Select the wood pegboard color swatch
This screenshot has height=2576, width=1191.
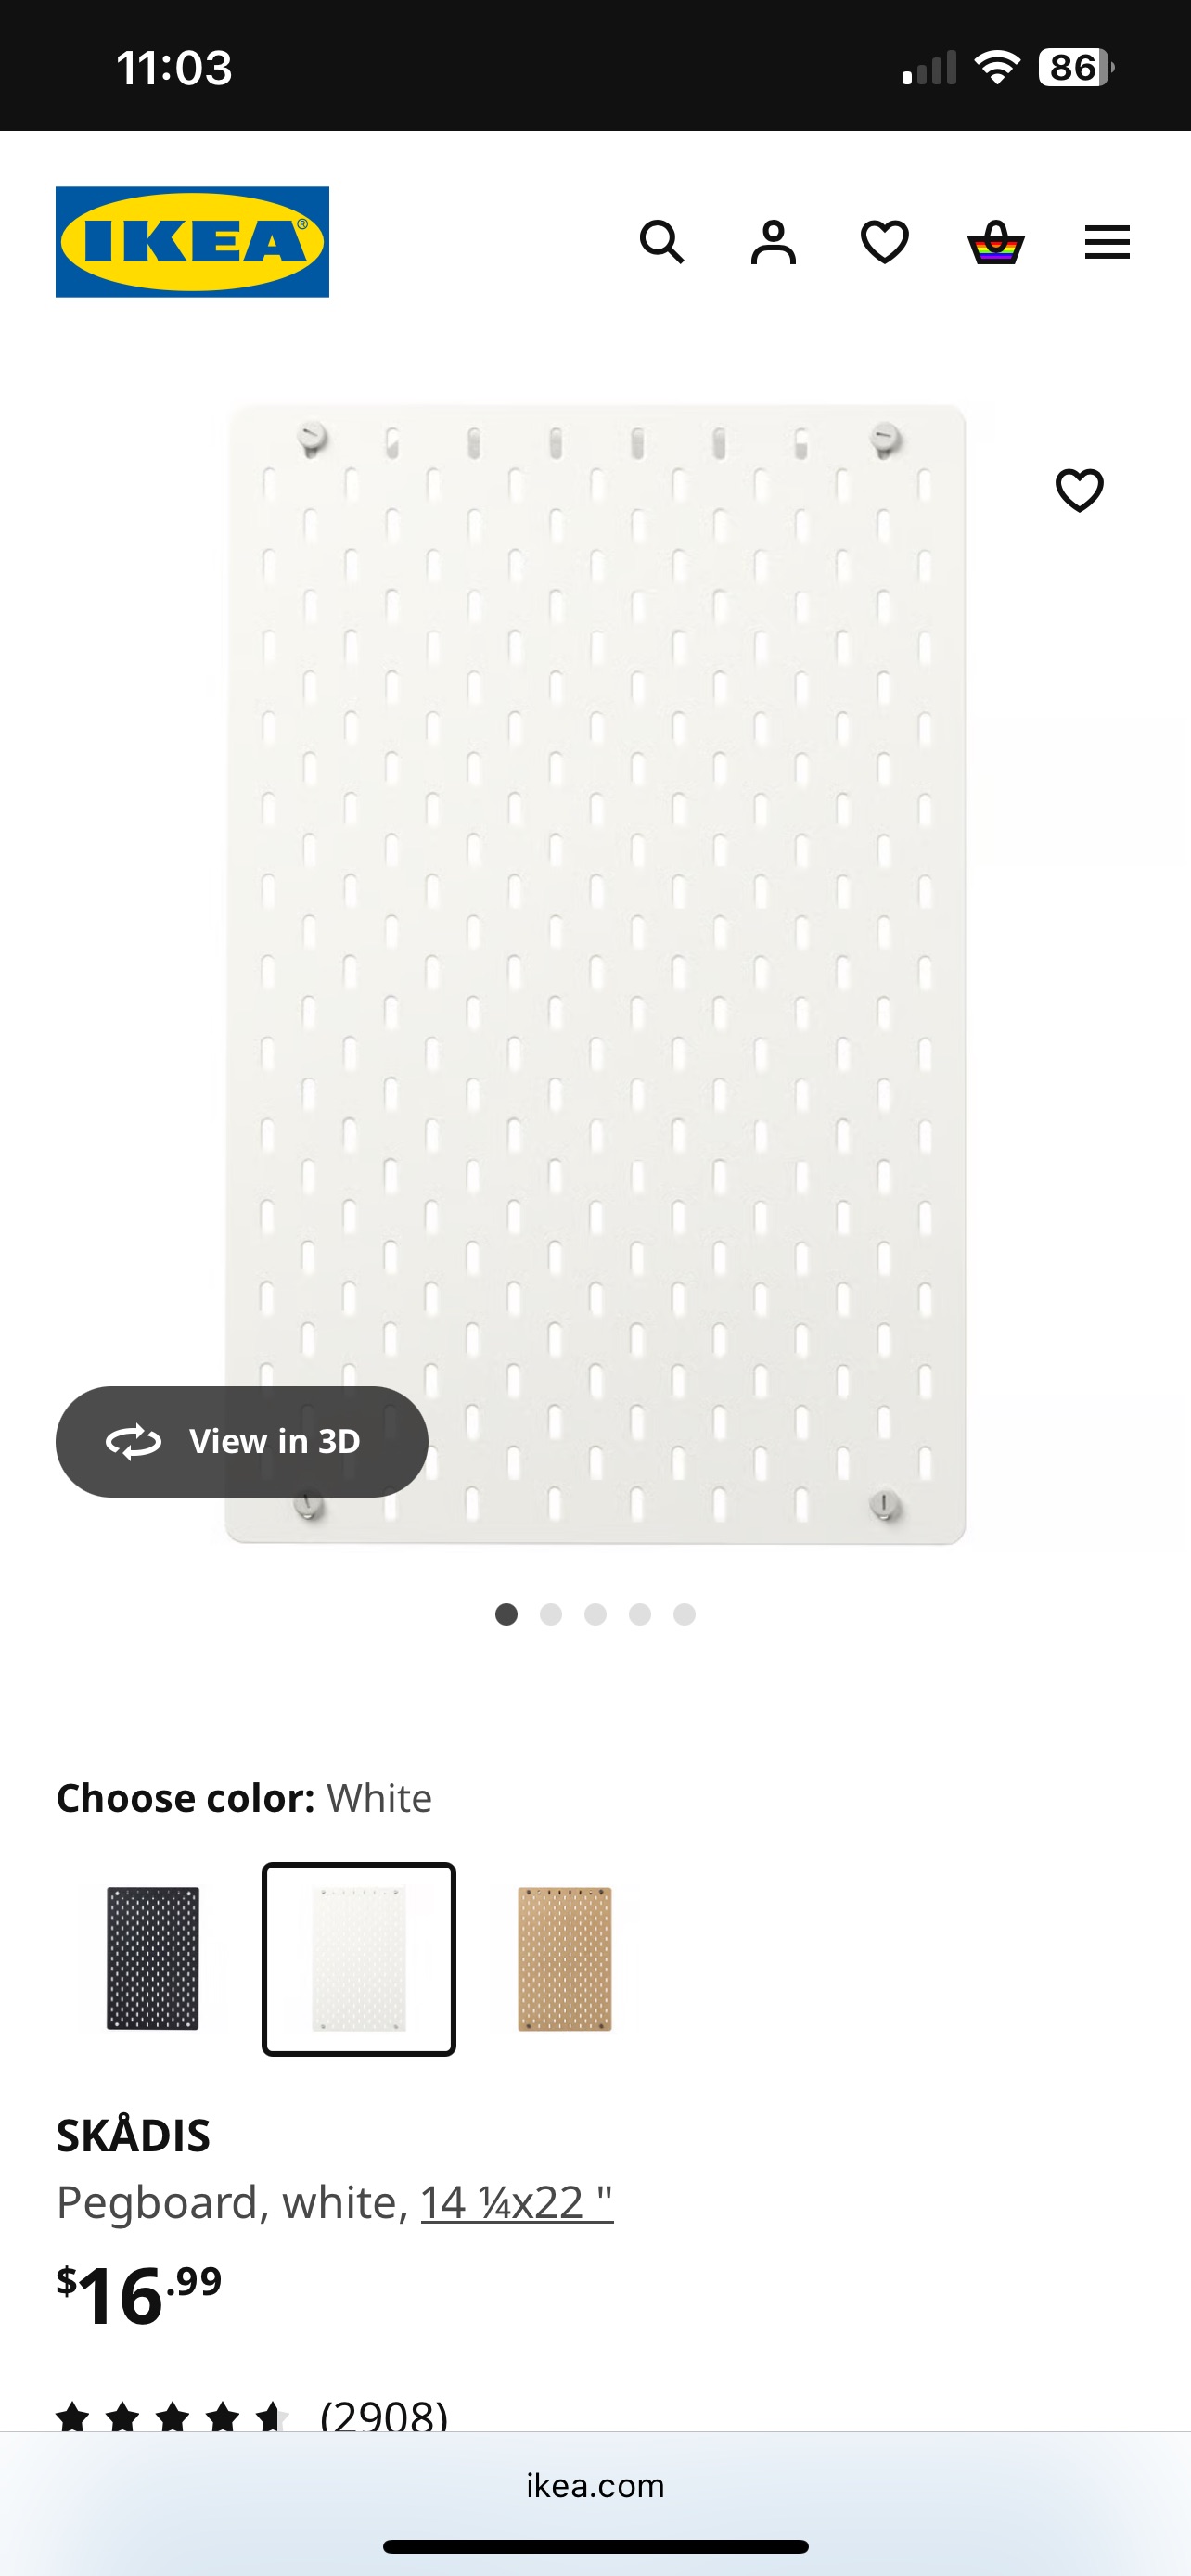pyautogui.click(x=564, y=1958)
